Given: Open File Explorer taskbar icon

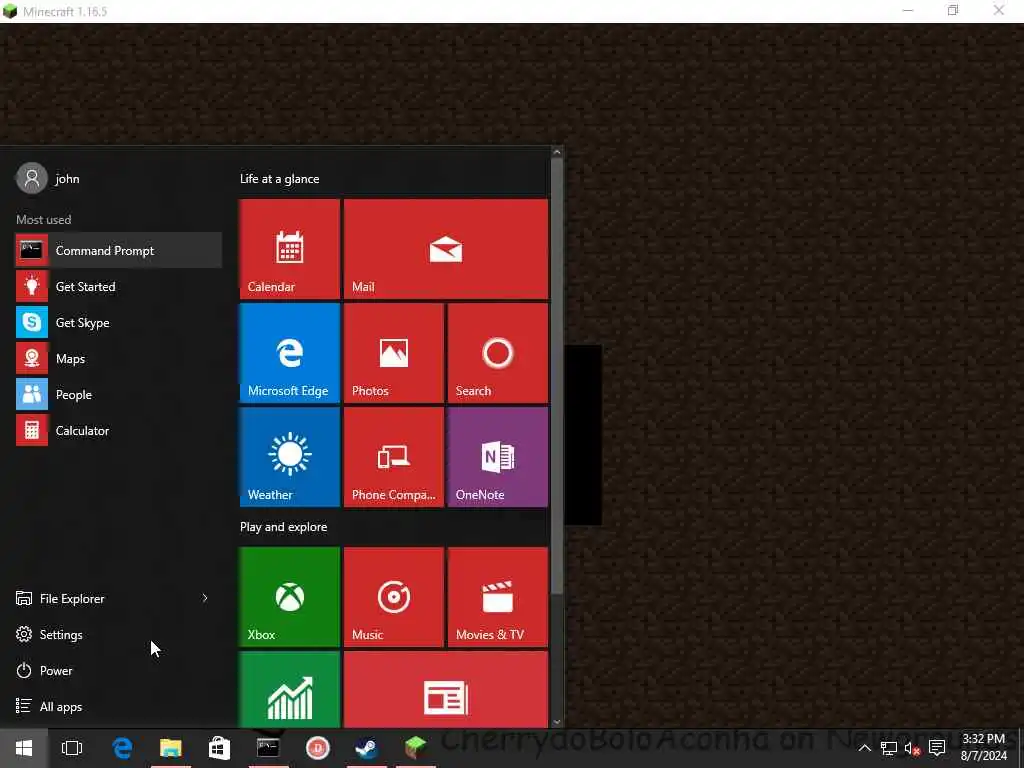Looking at the screenshot, I should (x=170, y=748).
